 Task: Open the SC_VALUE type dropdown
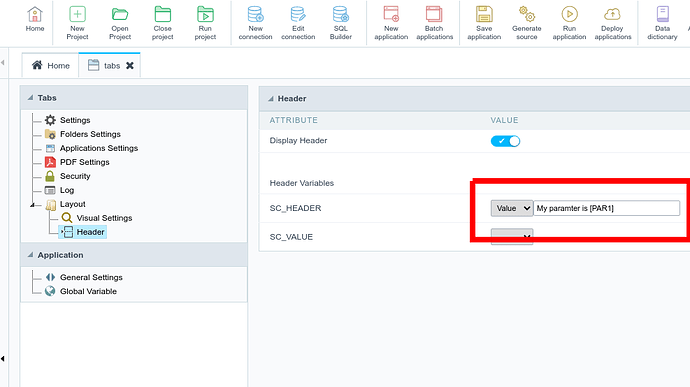pos(512,236)
